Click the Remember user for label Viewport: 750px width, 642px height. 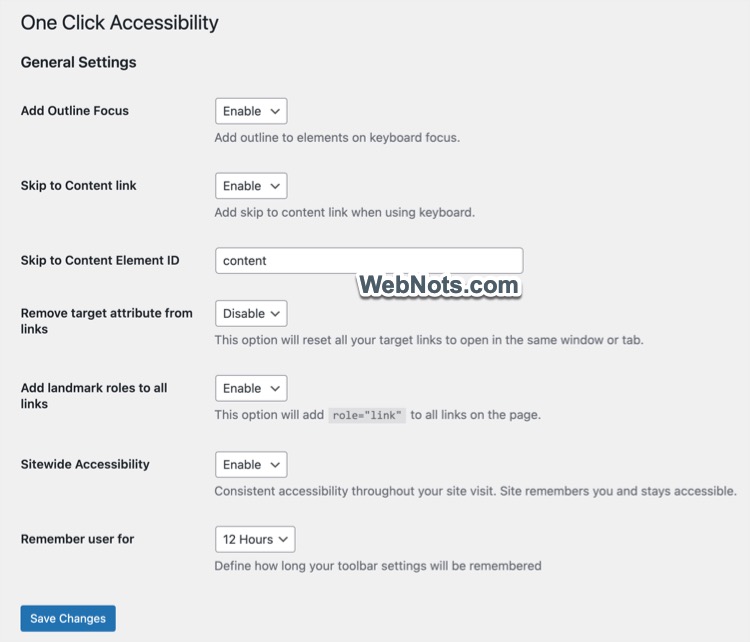pos(77,539)
